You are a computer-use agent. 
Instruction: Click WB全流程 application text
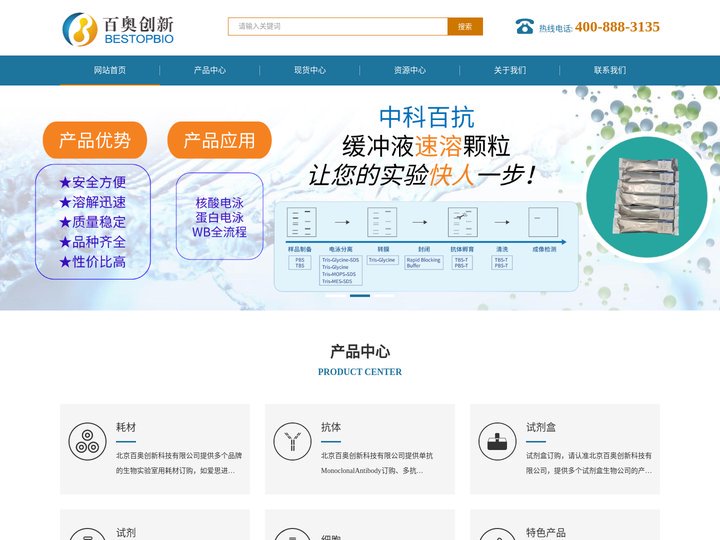(219, 232)
